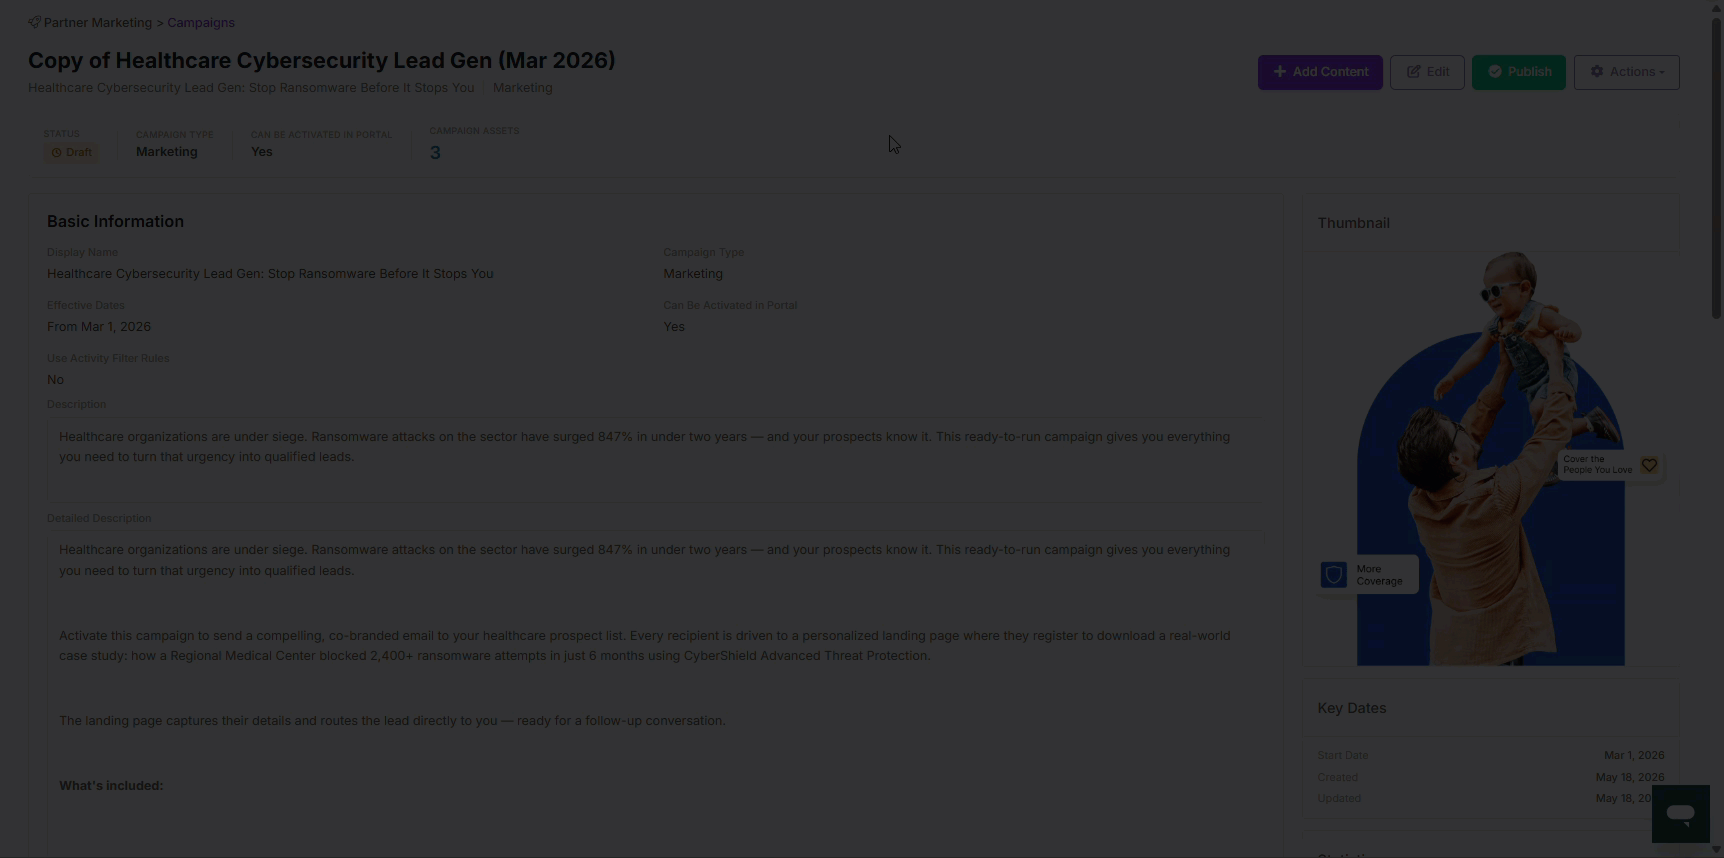Screen dimensions: 1724x858
Task: Open the Campaign Assets count 3
Action: 435,153
